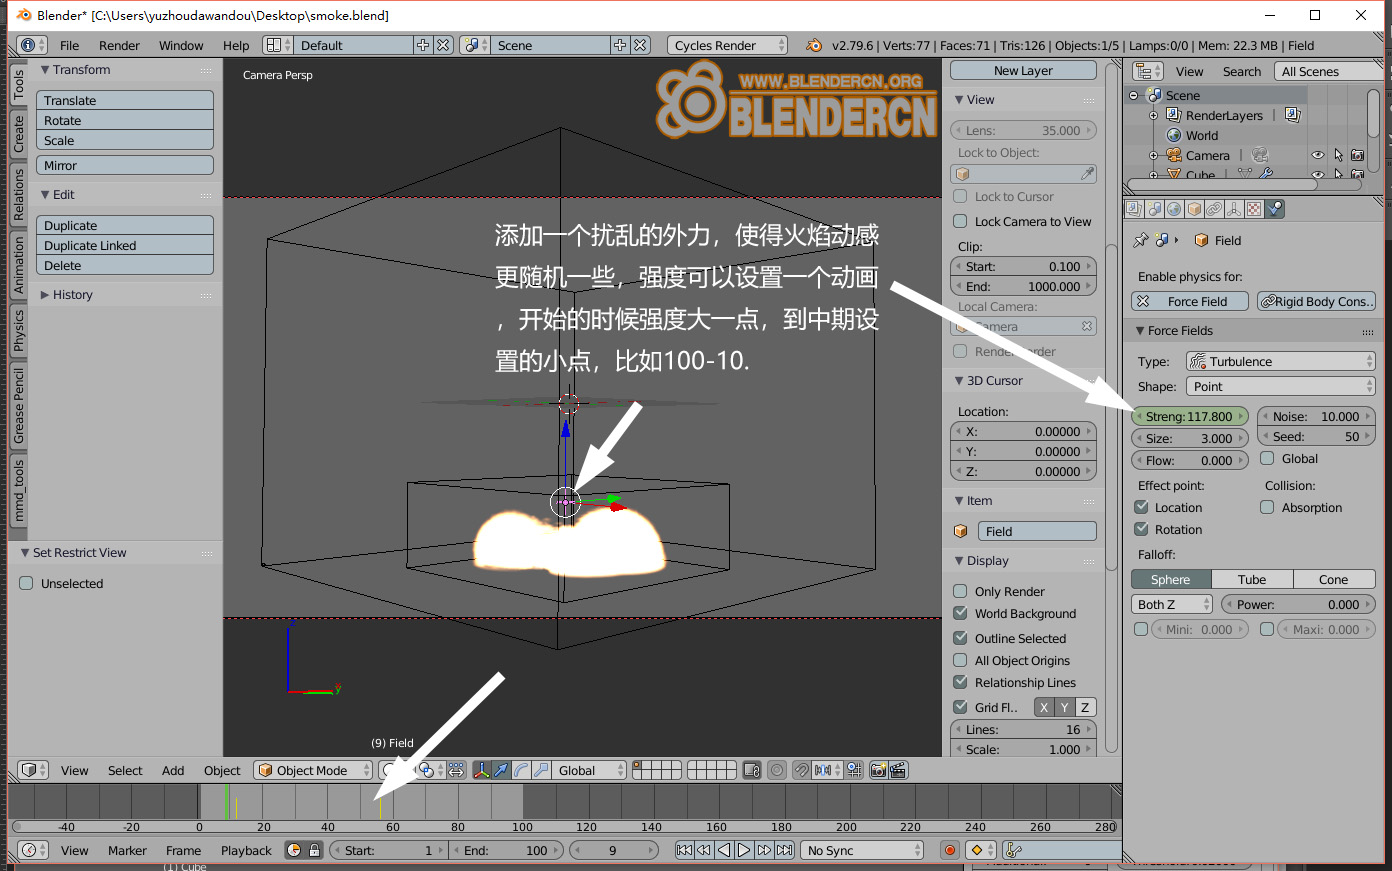
Task: Open the No Sync playback dropdown
Action: point(862,850)
